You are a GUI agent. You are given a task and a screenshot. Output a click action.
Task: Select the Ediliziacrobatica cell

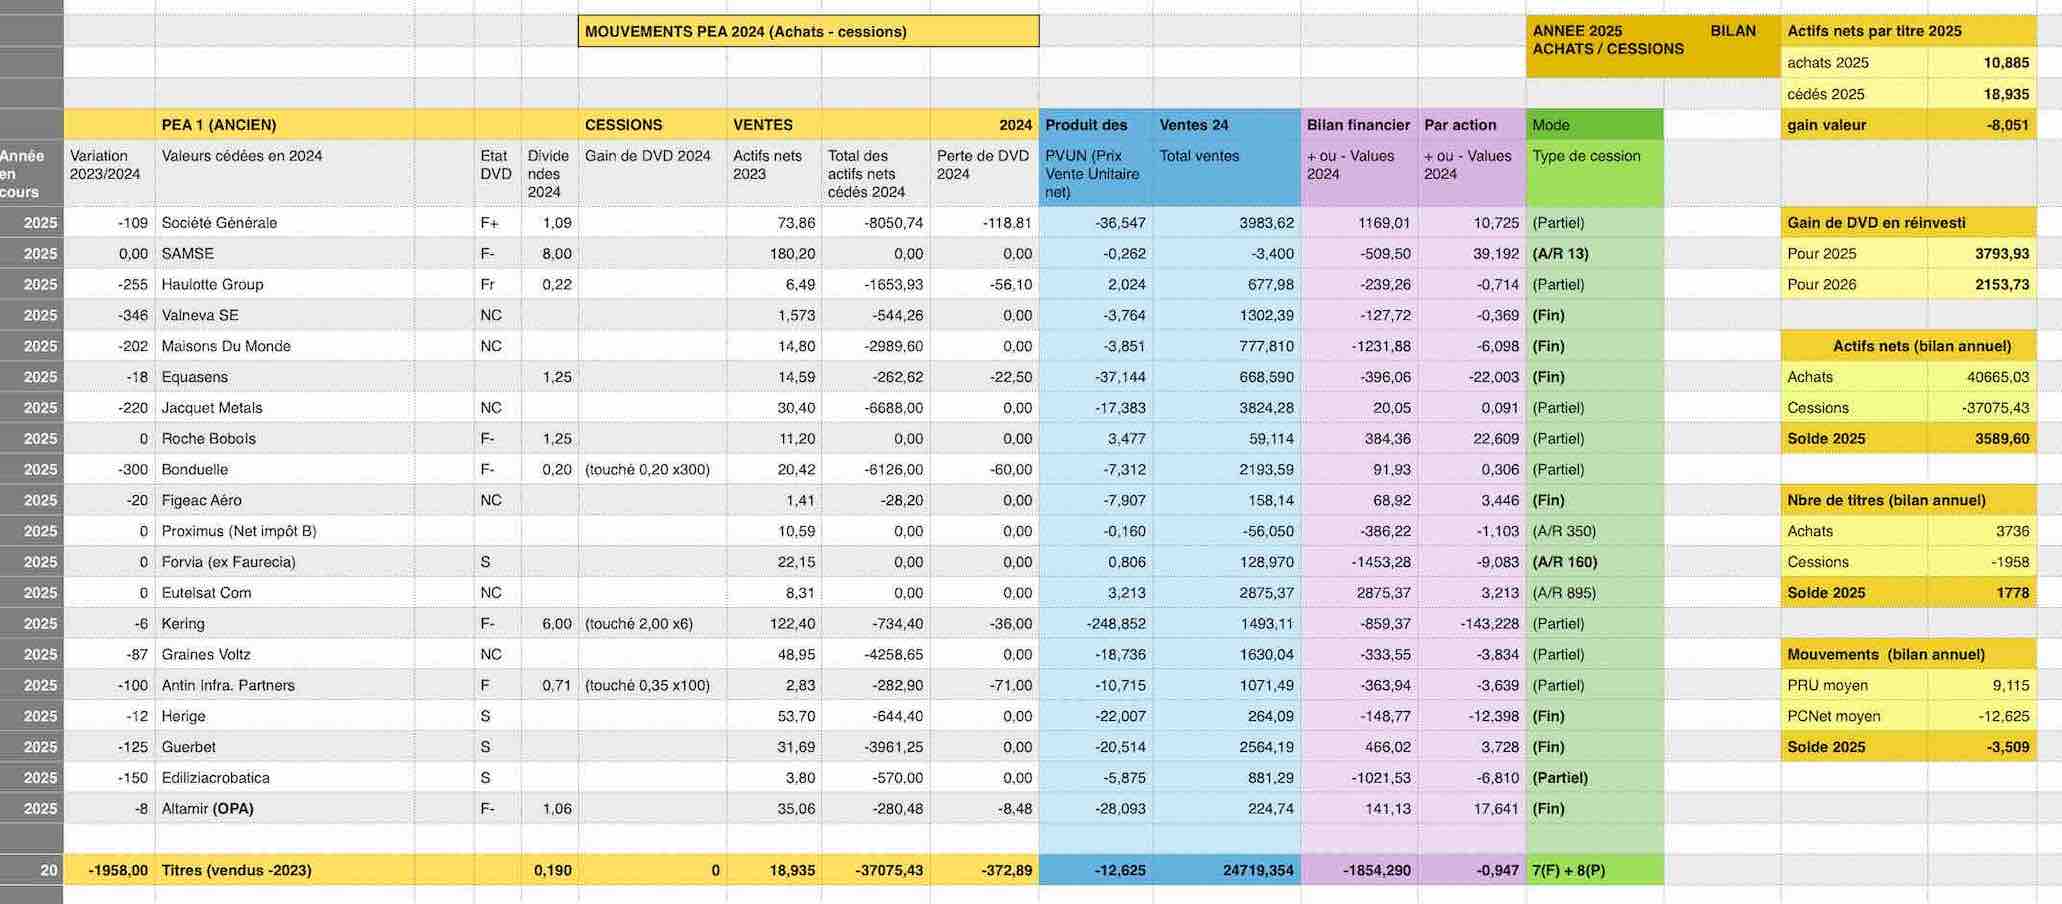285,778
